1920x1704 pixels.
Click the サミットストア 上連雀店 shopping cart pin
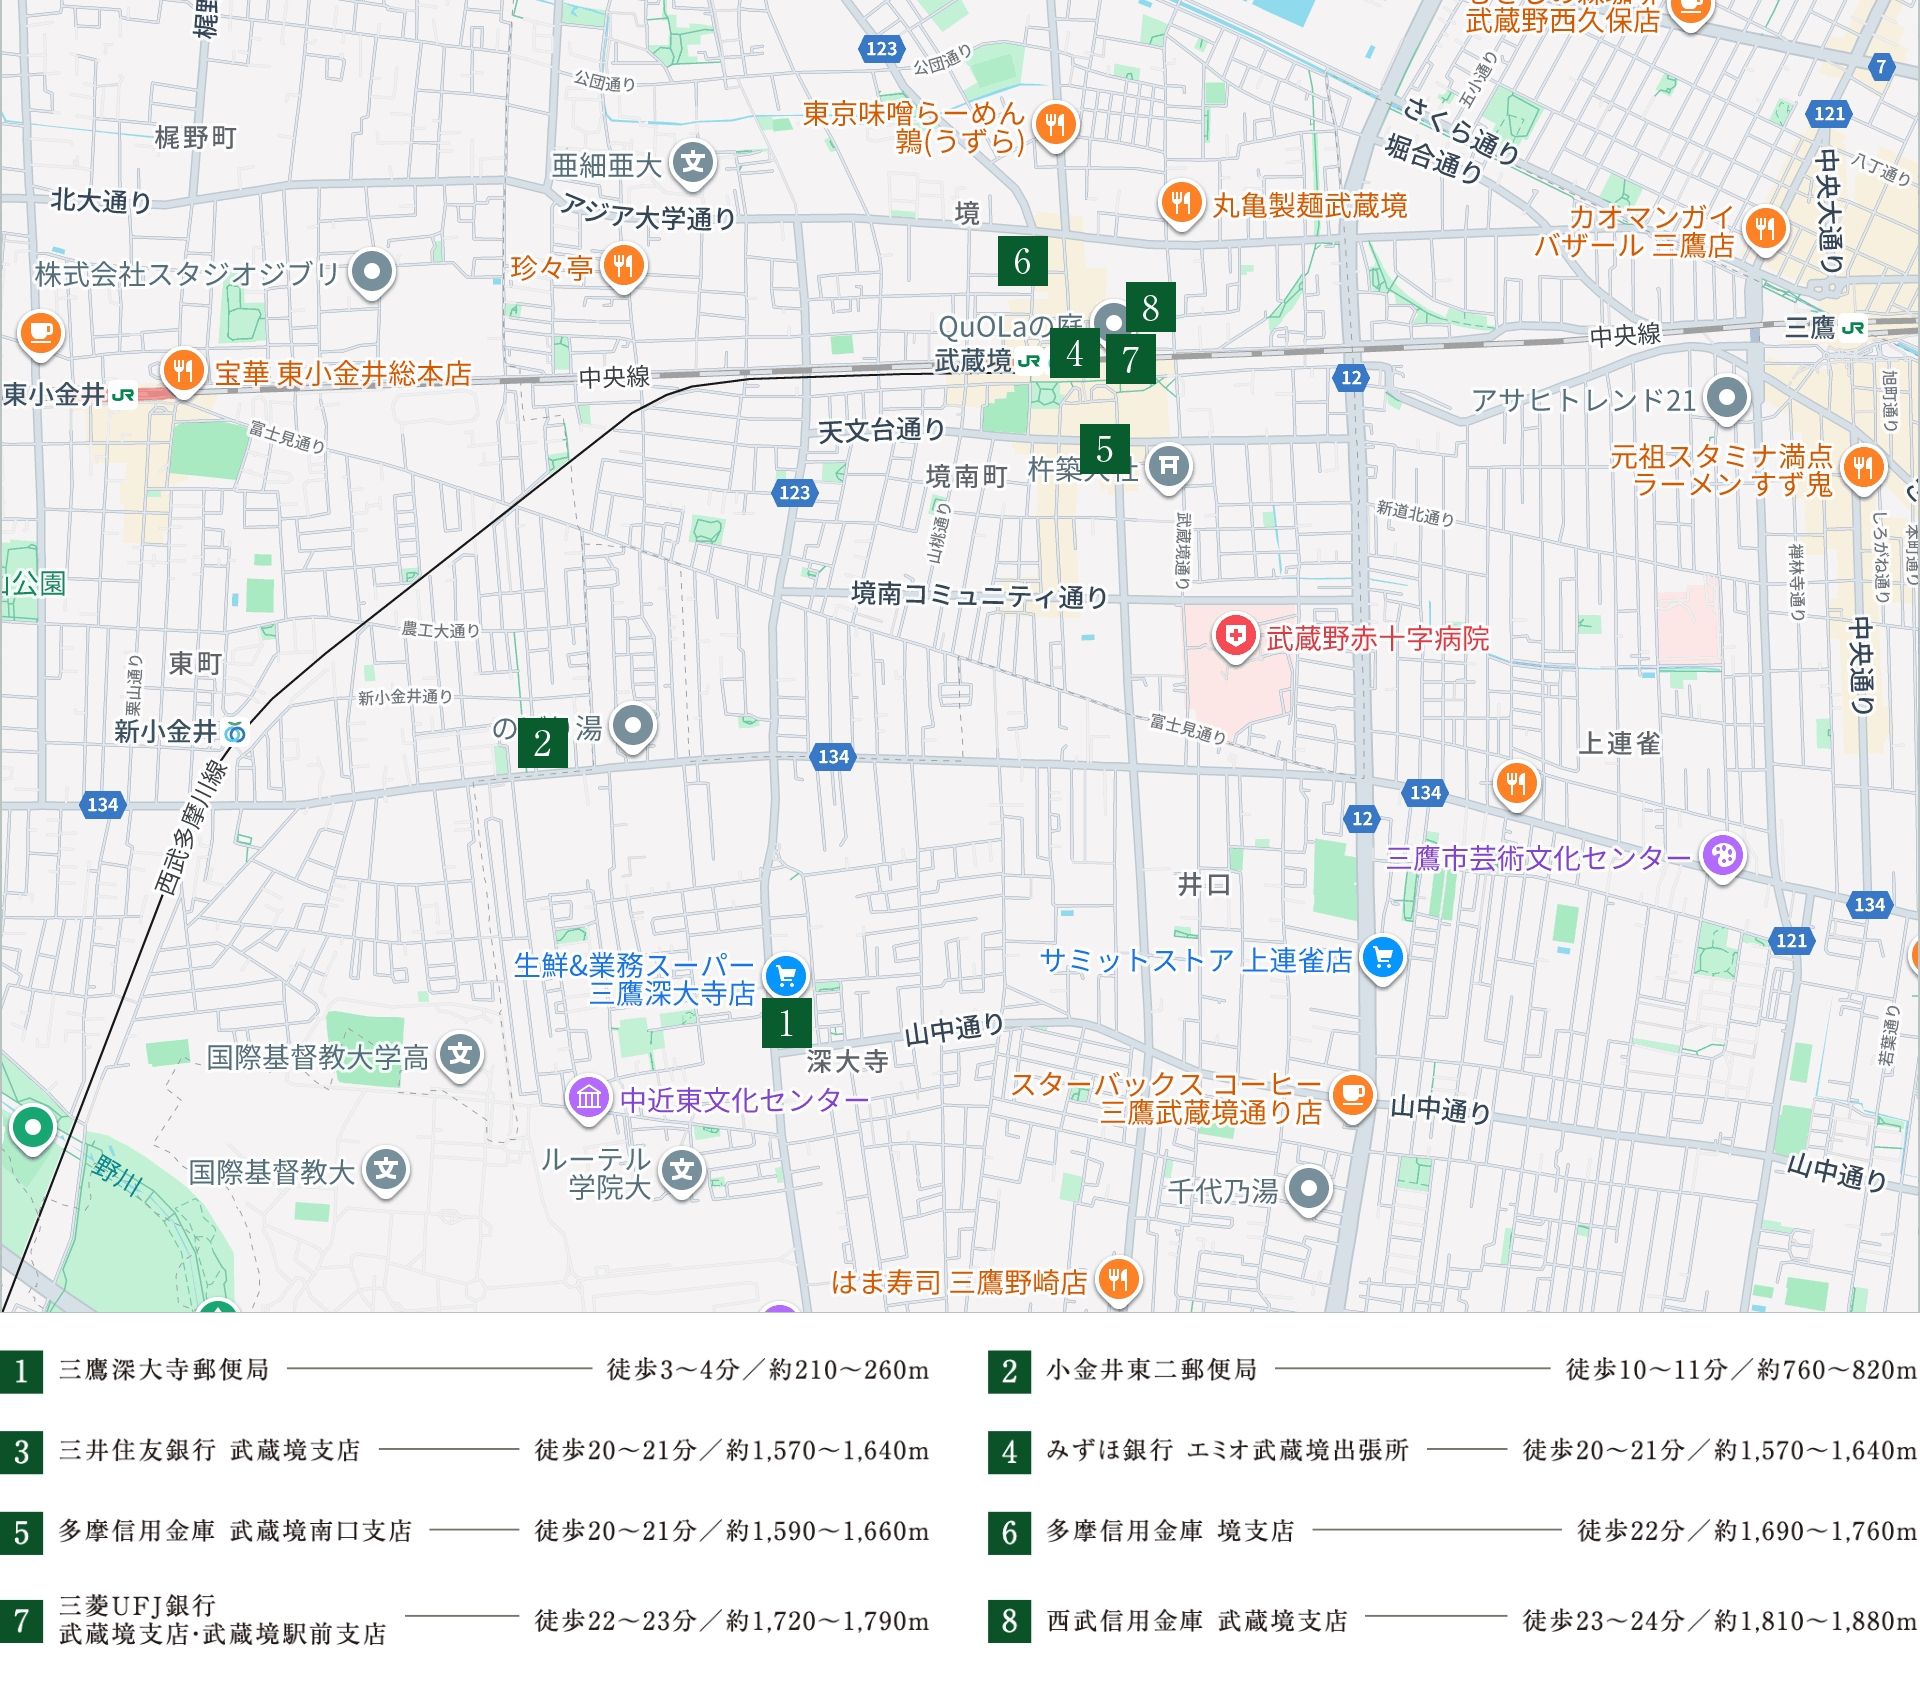[1383, 958]
